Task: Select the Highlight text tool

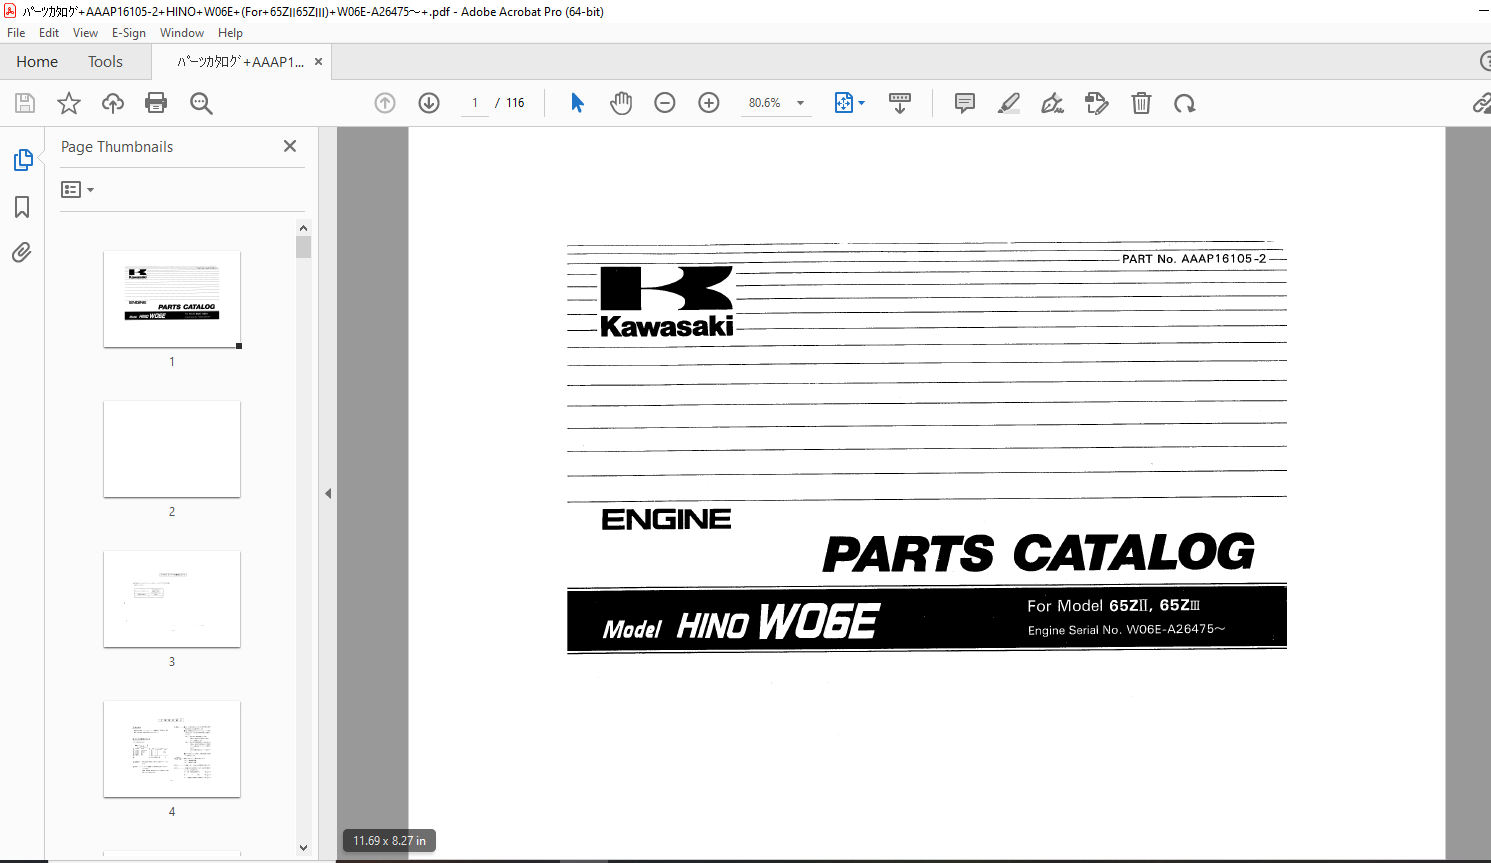Action: [x=1009, y=103]
